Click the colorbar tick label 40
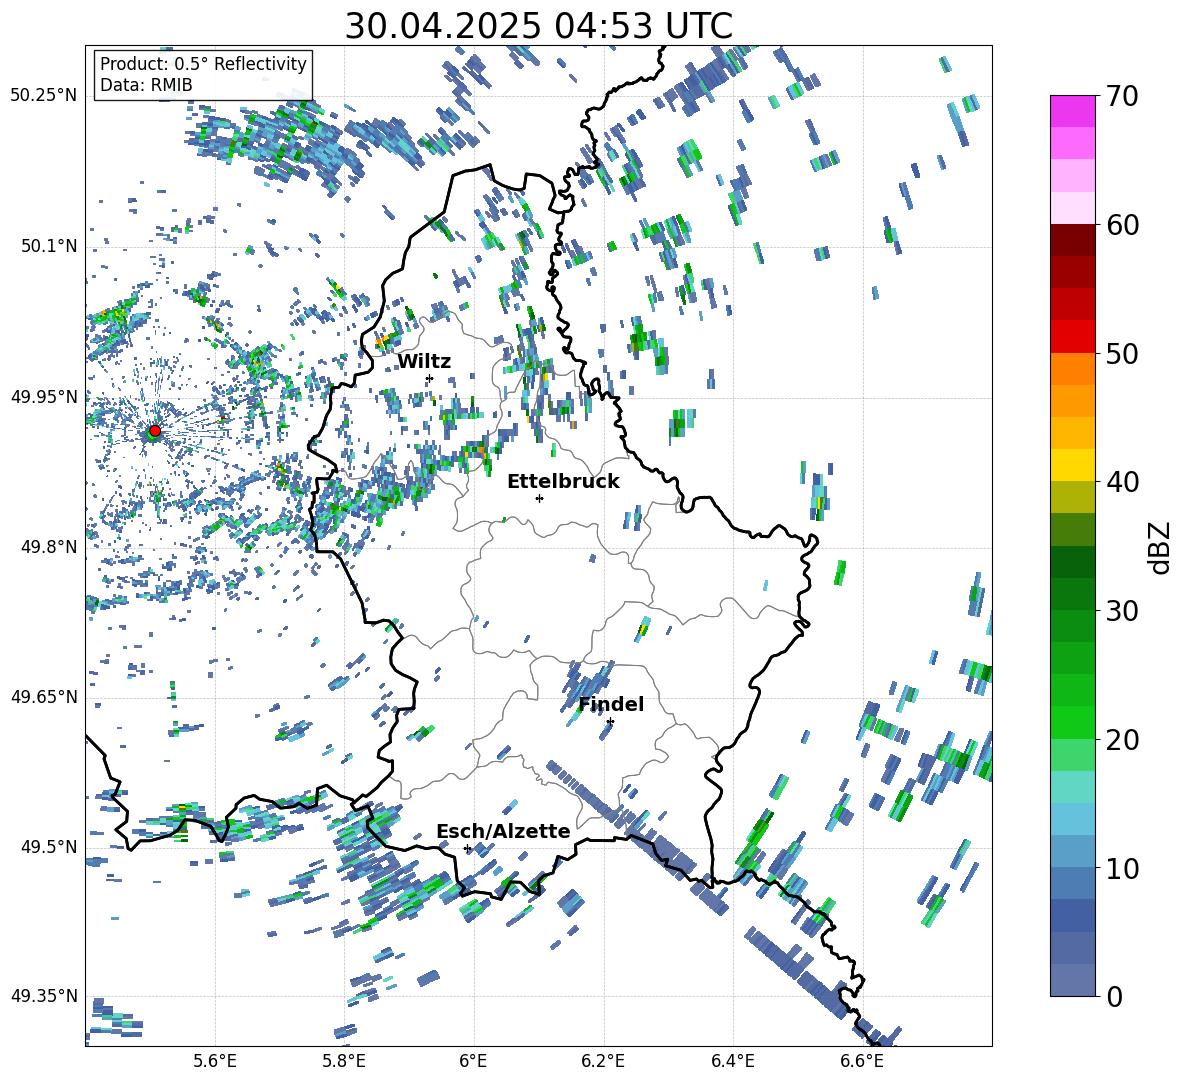1184x1081 pixels. tap(1121, 482)
